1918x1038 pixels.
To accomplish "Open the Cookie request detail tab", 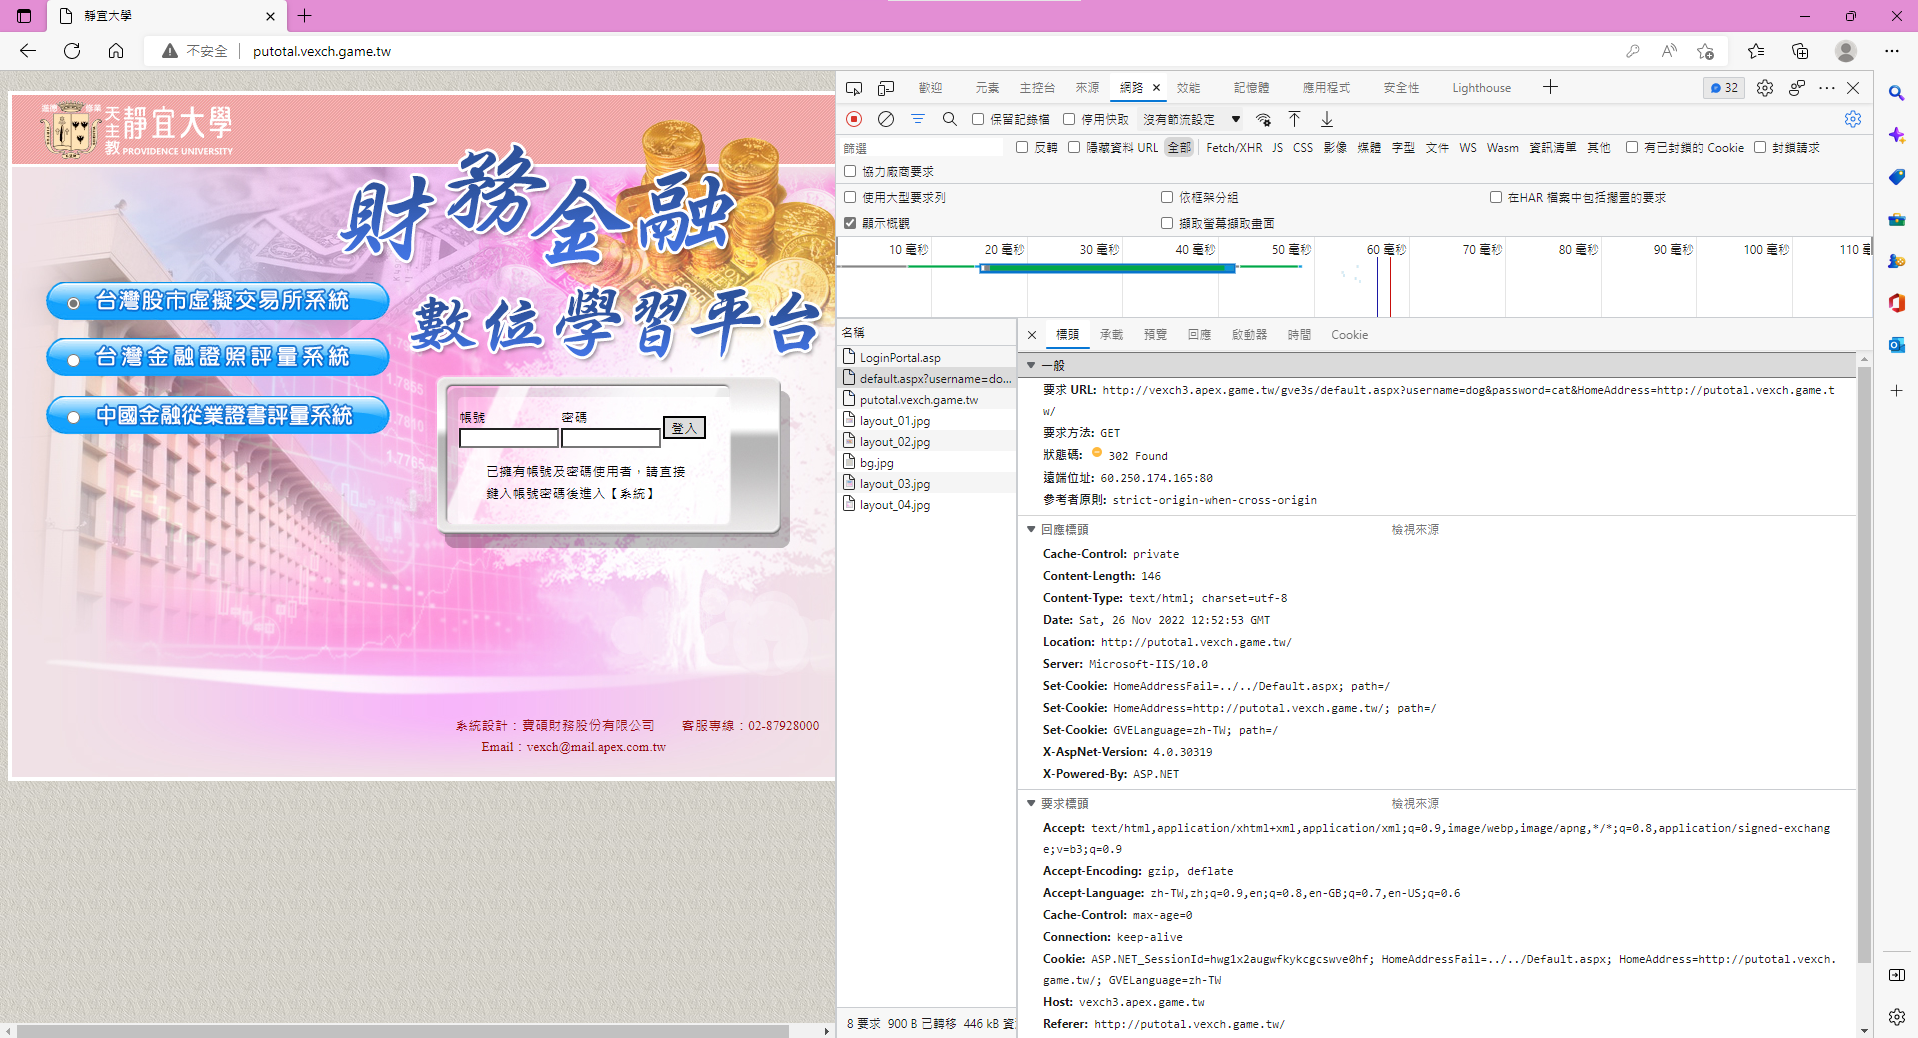I will 1349,335.
